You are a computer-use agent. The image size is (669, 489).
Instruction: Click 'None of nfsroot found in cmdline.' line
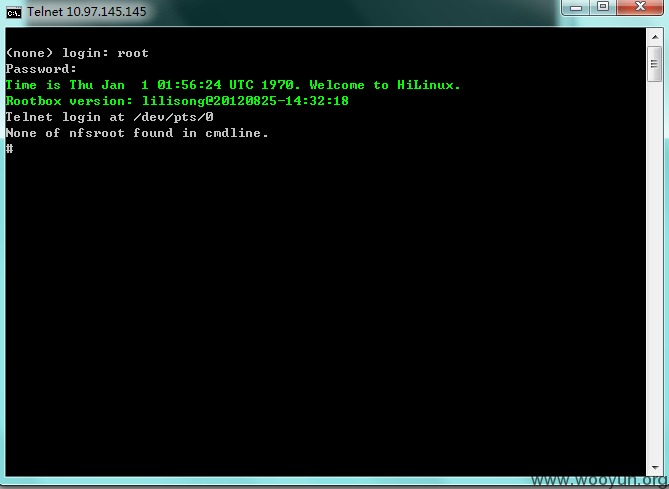tap(137, 133)
